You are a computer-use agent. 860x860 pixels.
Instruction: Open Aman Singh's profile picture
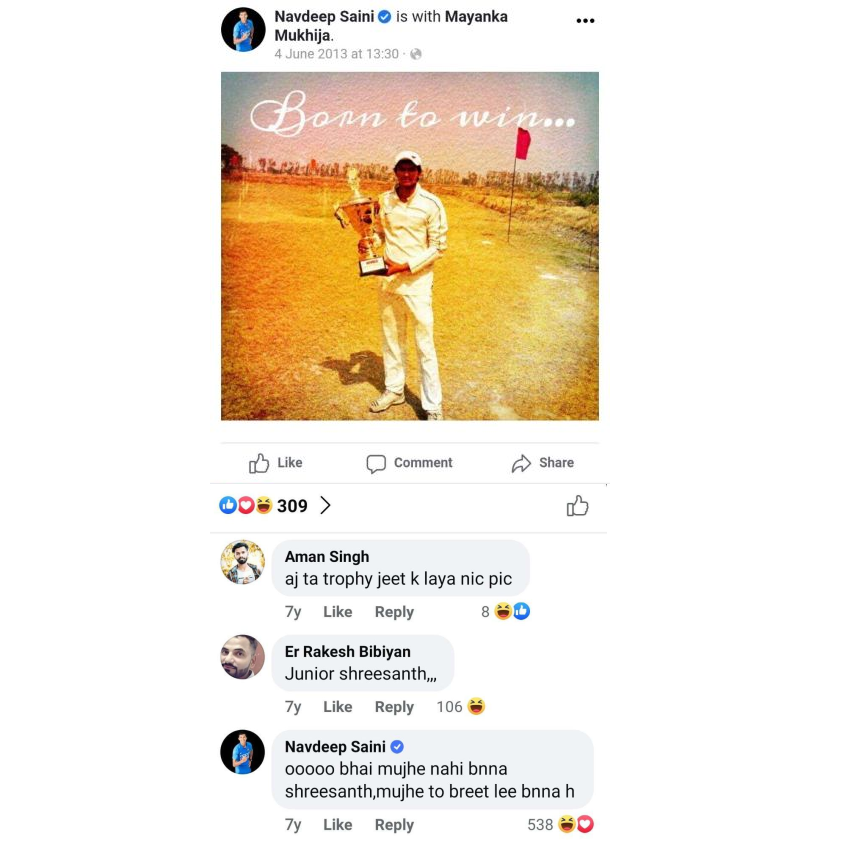(x=242, y=562)
